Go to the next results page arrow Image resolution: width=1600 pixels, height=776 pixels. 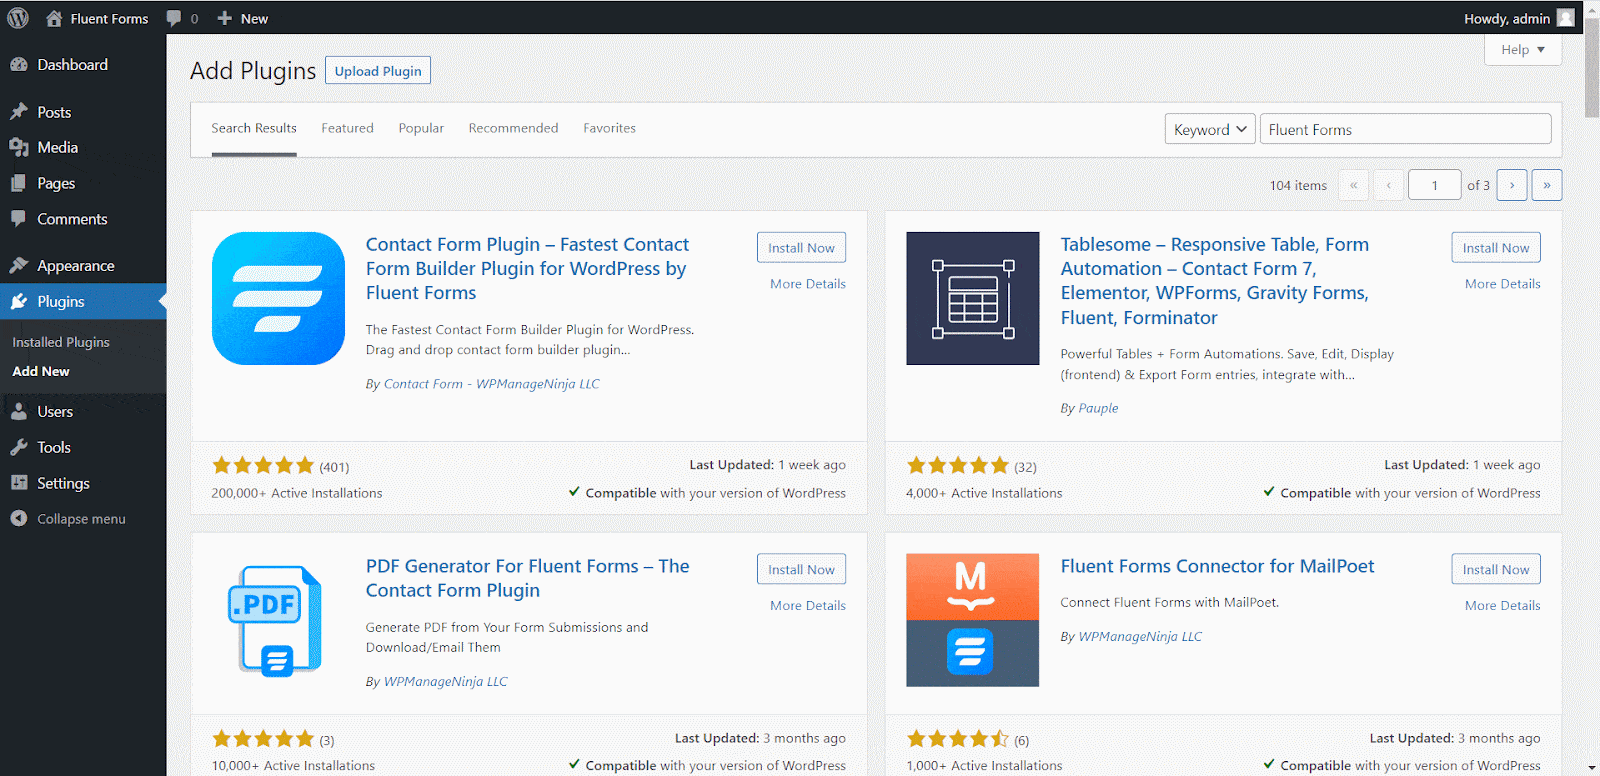tap(1512, 185)
